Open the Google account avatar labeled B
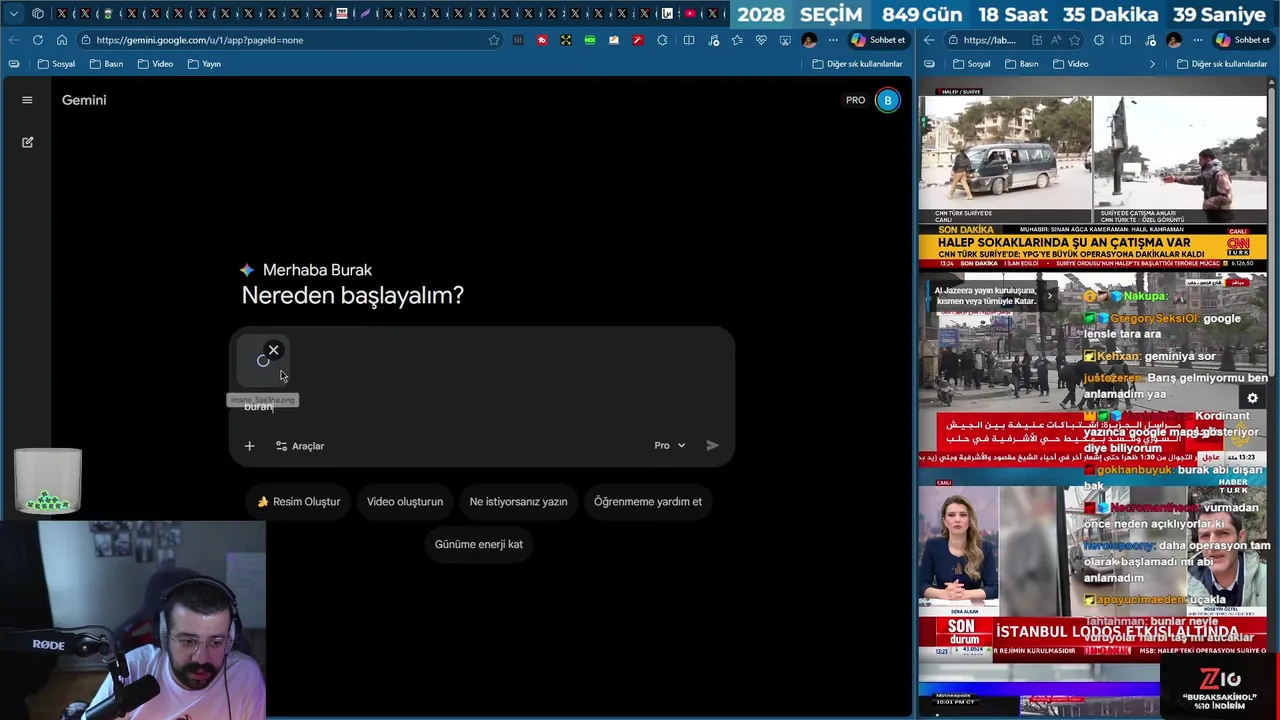The height and width of the screenshot is (720, 1280). coord(887,100)
